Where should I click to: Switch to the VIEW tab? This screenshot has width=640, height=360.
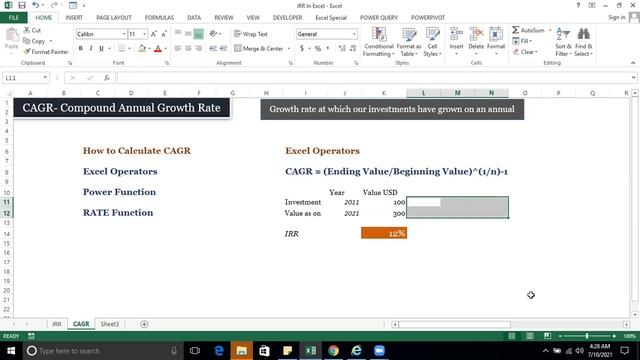[x=253, y=18]
